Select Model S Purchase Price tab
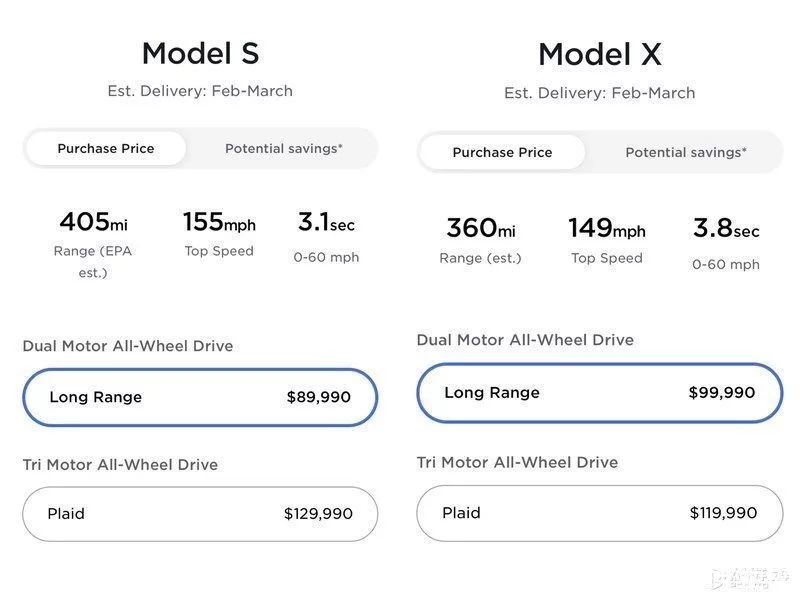800x600 pixels. coord(106,148)
